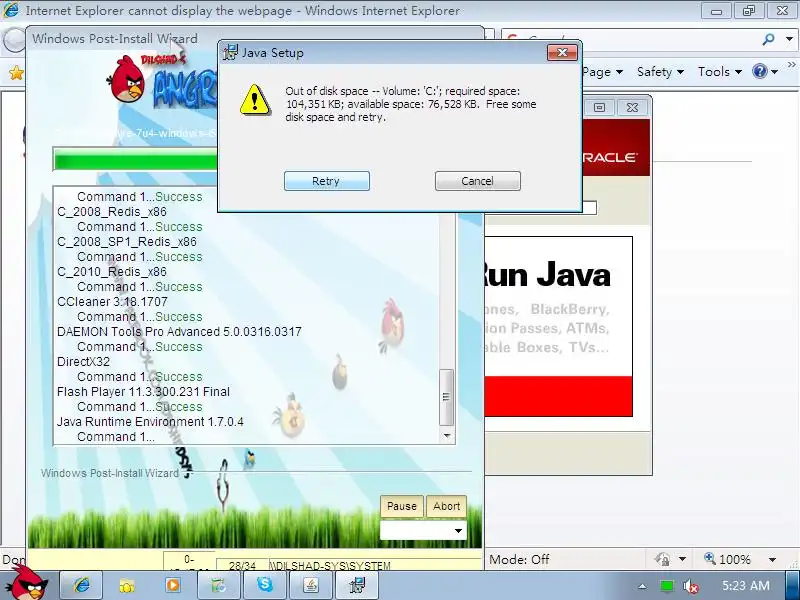800x600 pixels.
Task: Click the DirectX32 log entry
Action: (x=83, y=362)
